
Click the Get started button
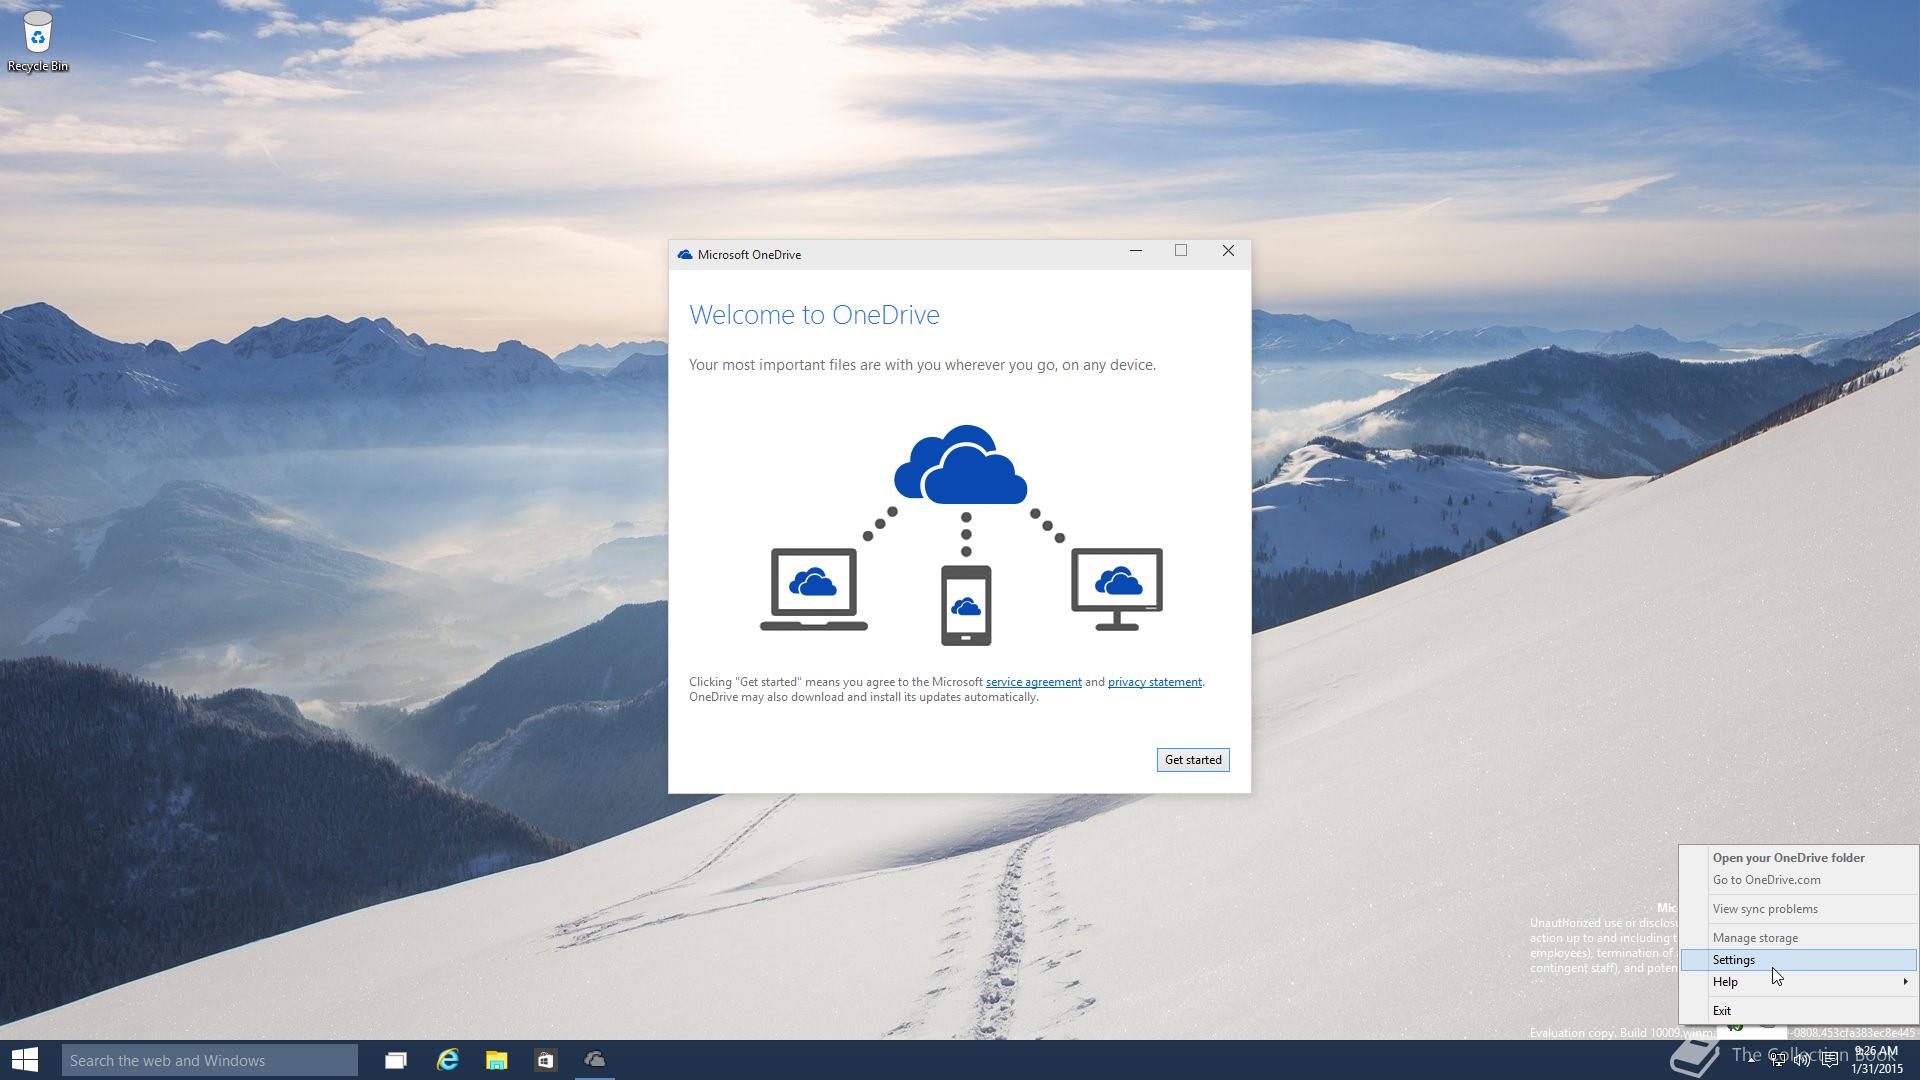(1193, 760)
